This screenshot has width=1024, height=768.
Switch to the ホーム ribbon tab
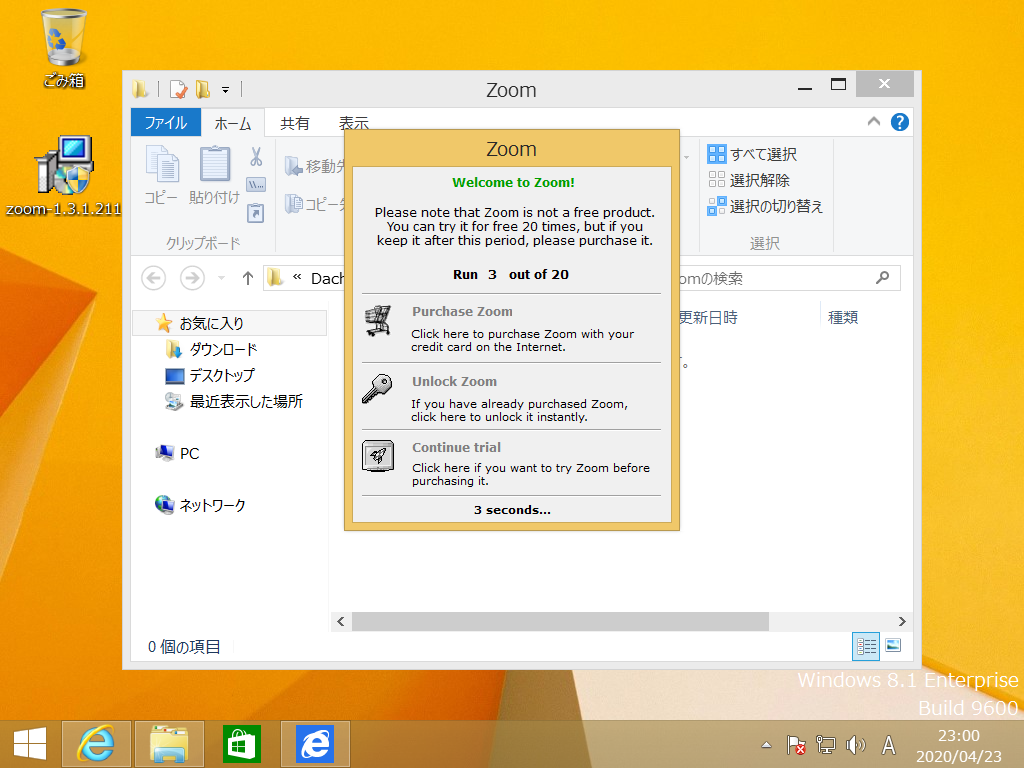pyautogui.click(x=232, y=123)
